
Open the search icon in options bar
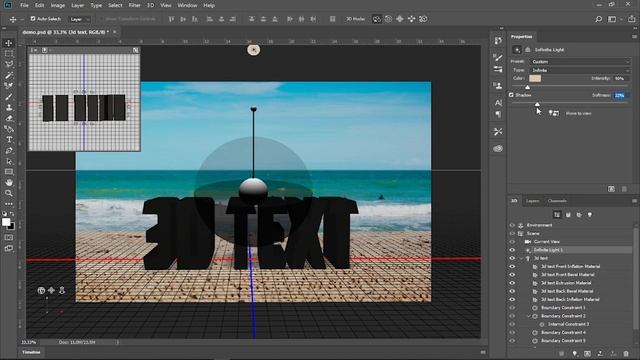[598, 19]
